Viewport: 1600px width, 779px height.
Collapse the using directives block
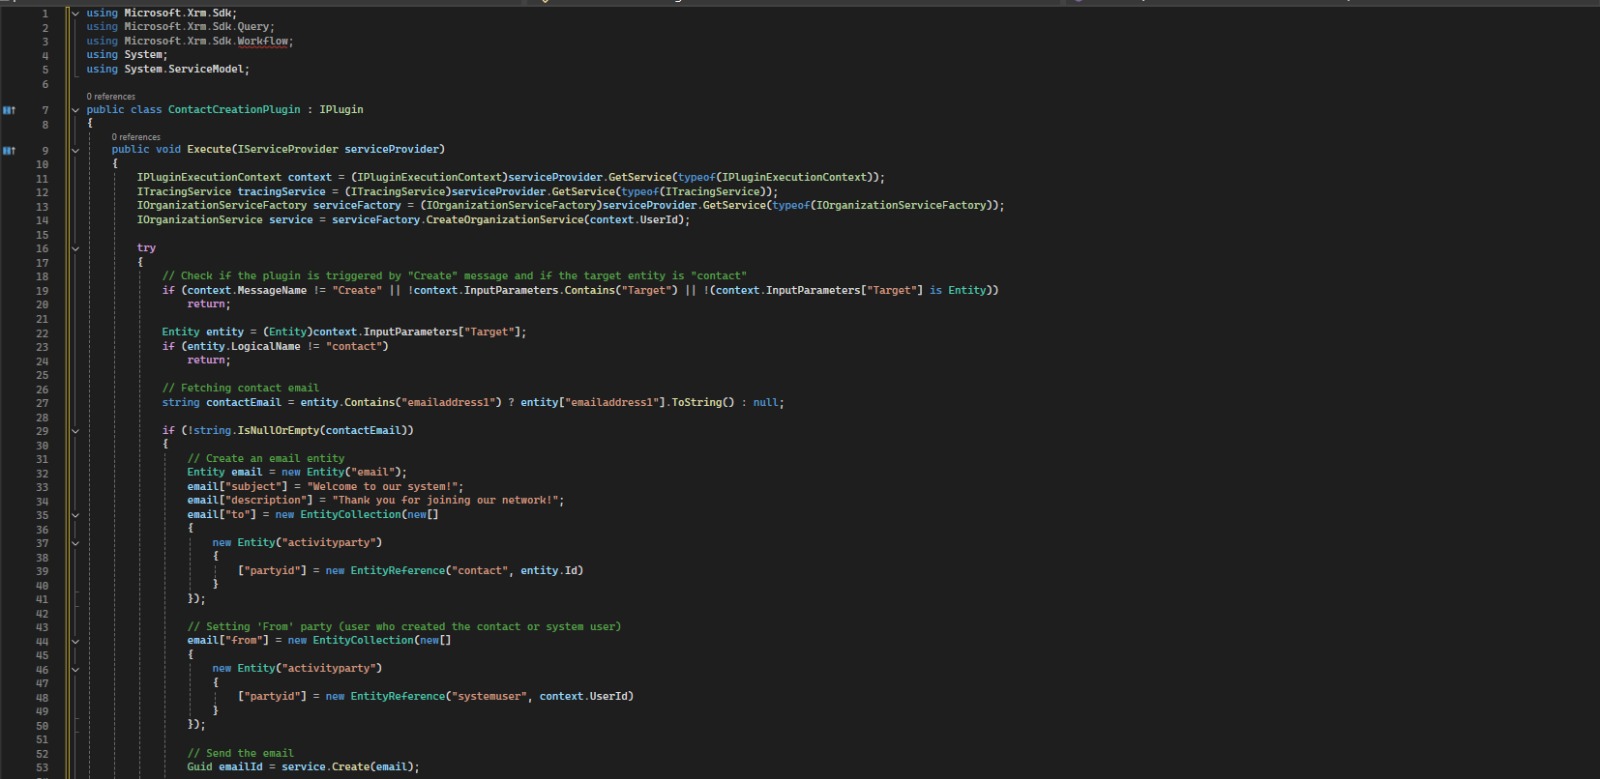(75, 13)
